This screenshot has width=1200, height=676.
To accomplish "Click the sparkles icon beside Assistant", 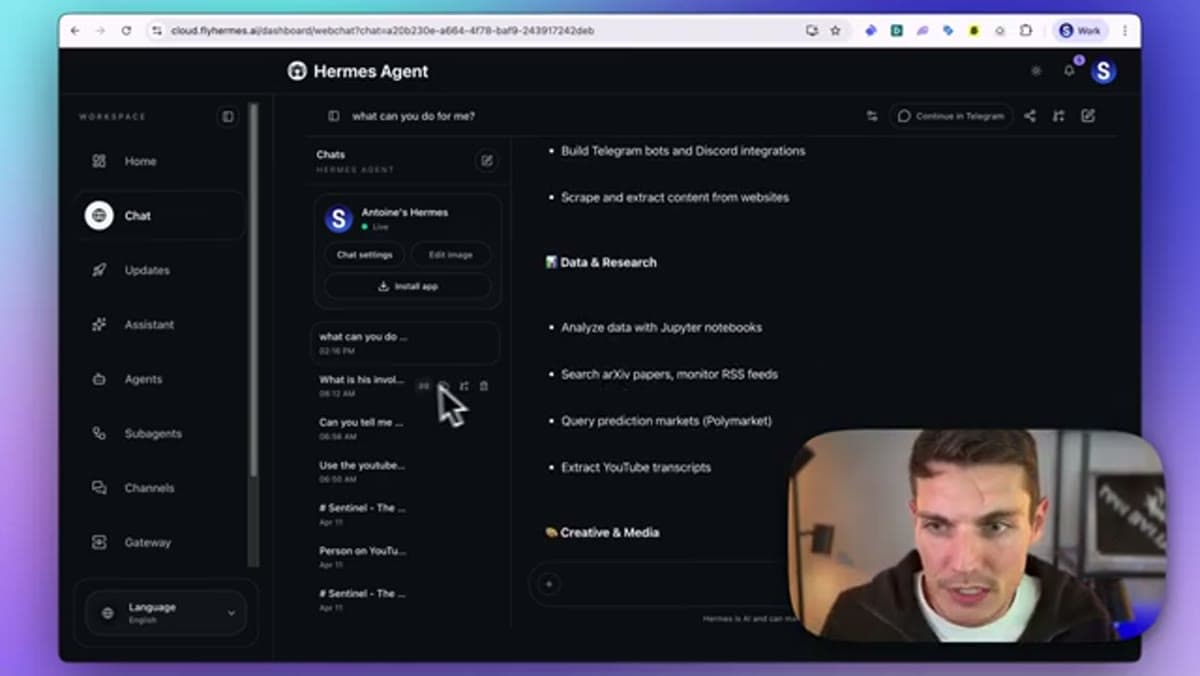I will 99,324.
